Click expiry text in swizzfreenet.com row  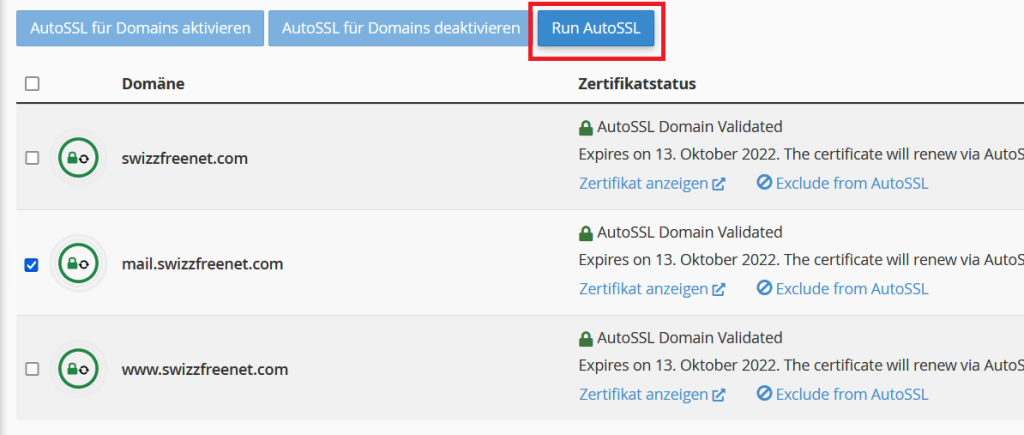(801, 155)
